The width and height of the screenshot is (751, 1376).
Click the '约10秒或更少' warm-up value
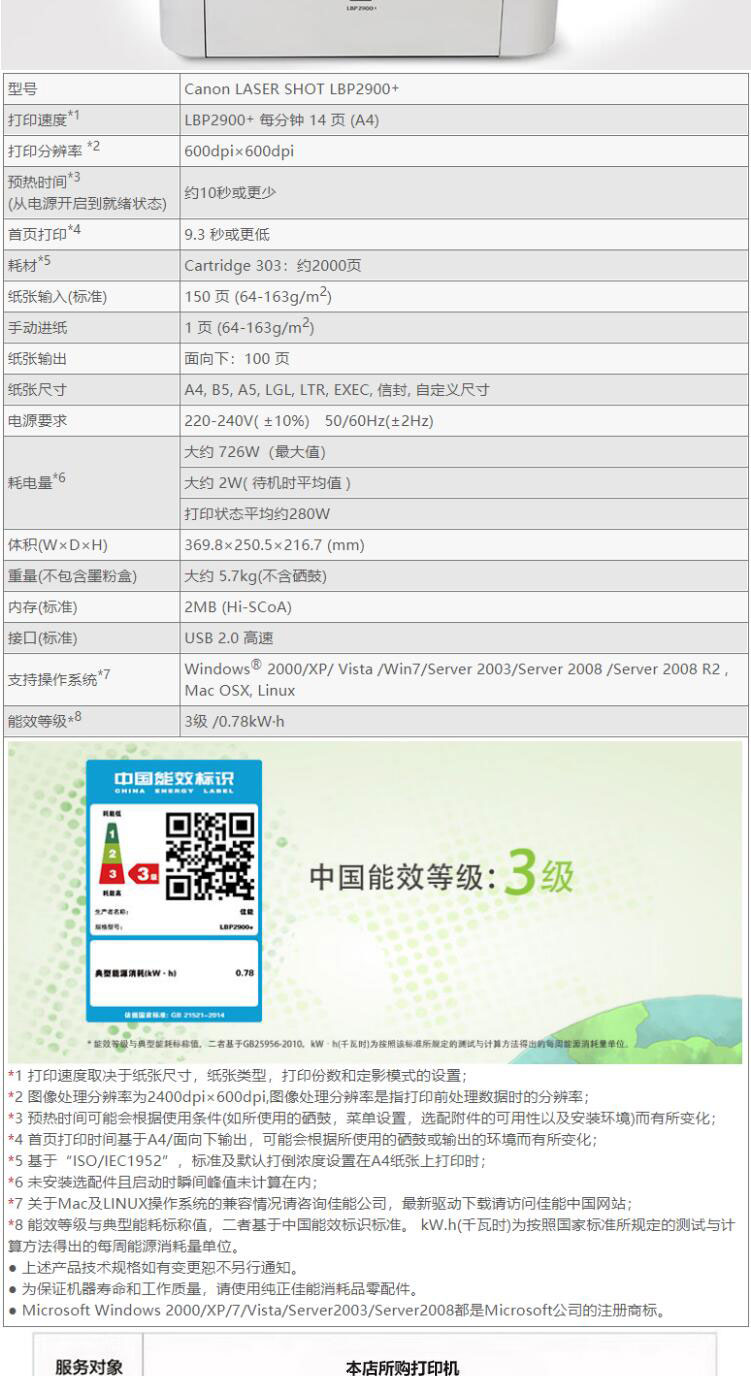[230, 193]
